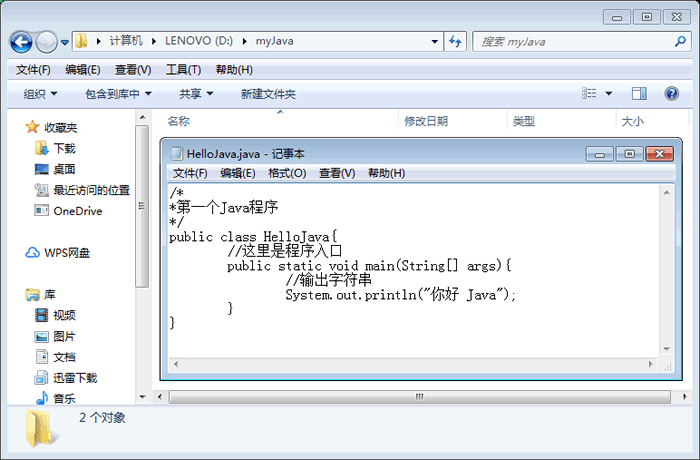Image resolution: width=700 pixels, height=460 pixels.
Task: Sort files by 修改日期 column header
Action: click(x=426, y=121)
